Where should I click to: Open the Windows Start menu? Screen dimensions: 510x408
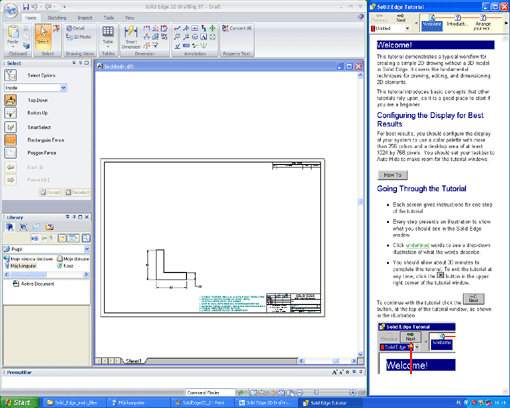19,402
